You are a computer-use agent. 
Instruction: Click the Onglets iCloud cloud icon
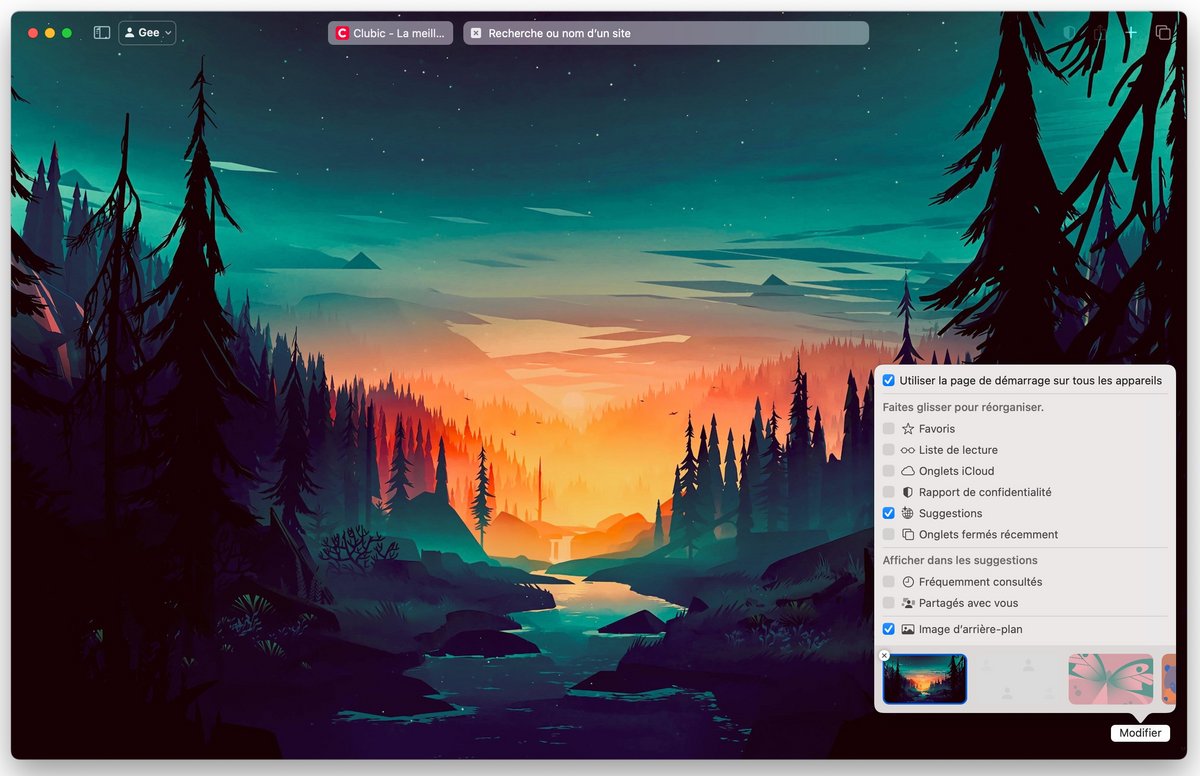pyautogui.click(x=908, y=471)
